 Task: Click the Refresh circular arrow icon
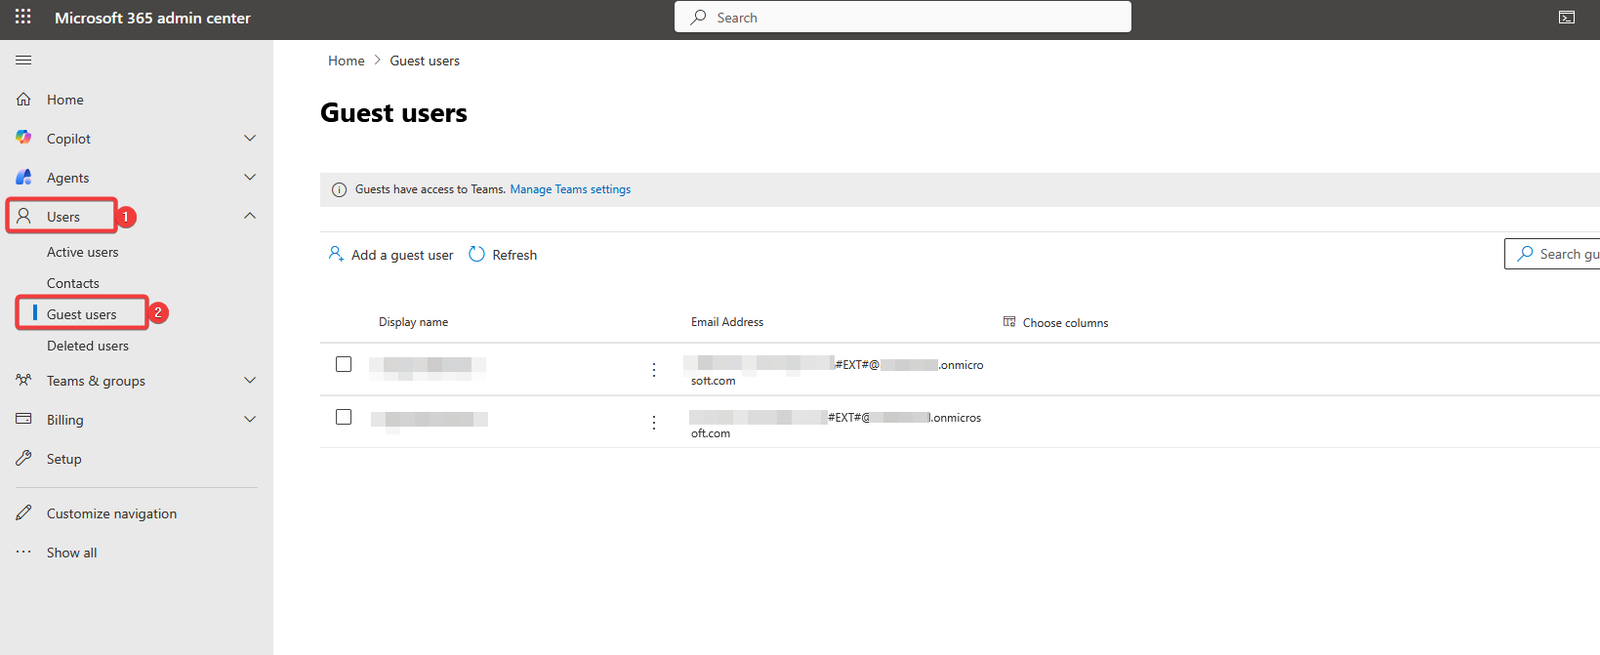pyautogui.click(x=477, y=255)
